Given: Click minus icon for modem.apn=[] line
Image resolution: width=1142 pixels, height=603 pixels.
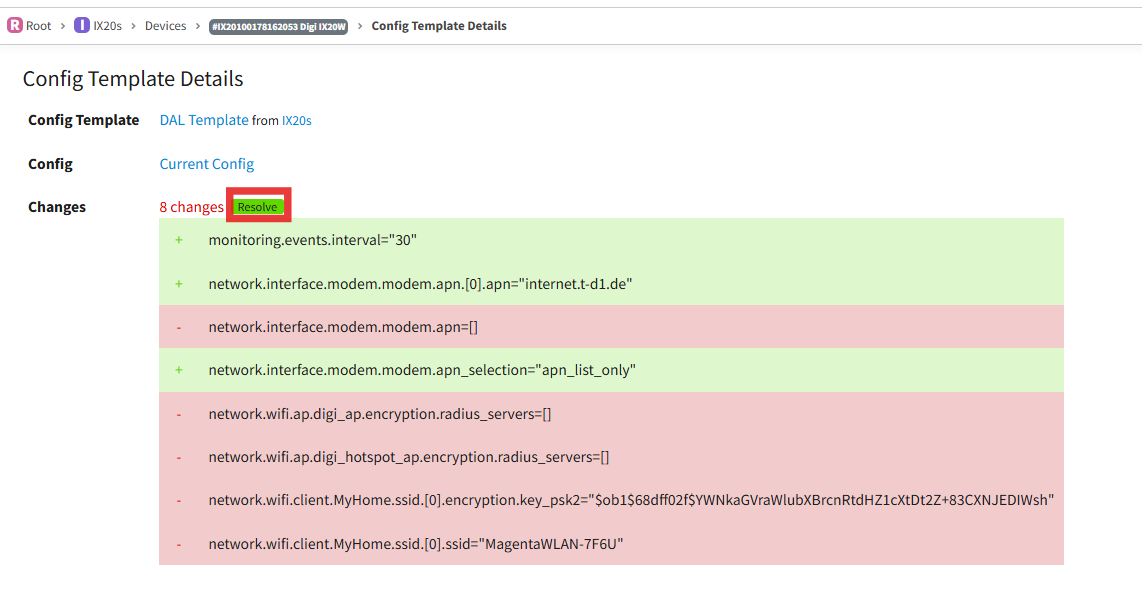Looking at the screenshot, I should (178, 327).
